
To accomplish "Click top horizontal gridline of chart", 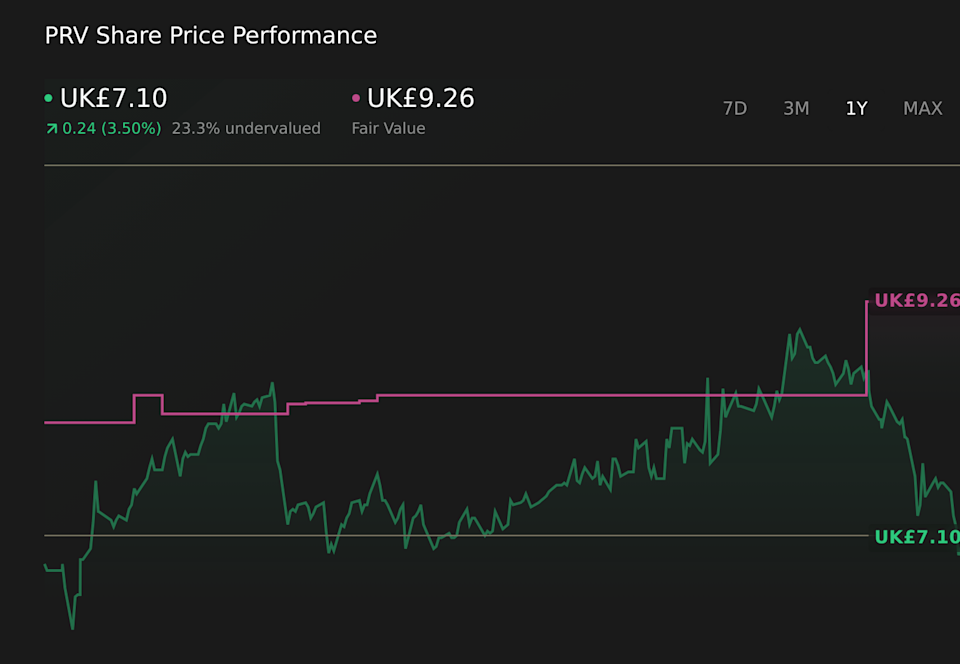I will [500, 165].
